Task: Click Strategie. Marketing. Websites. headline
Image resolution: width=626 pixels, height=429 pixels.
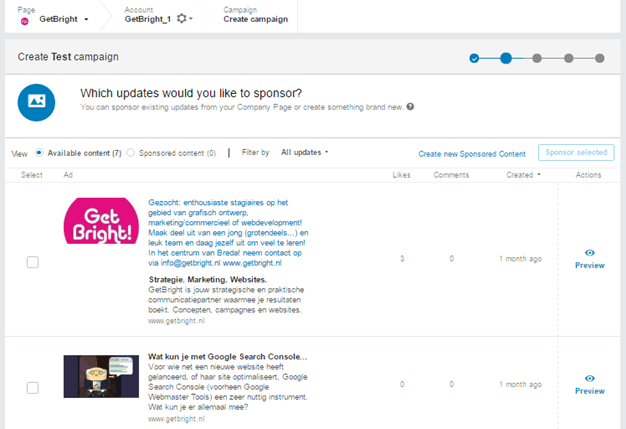Action: [x=208, y=279]
